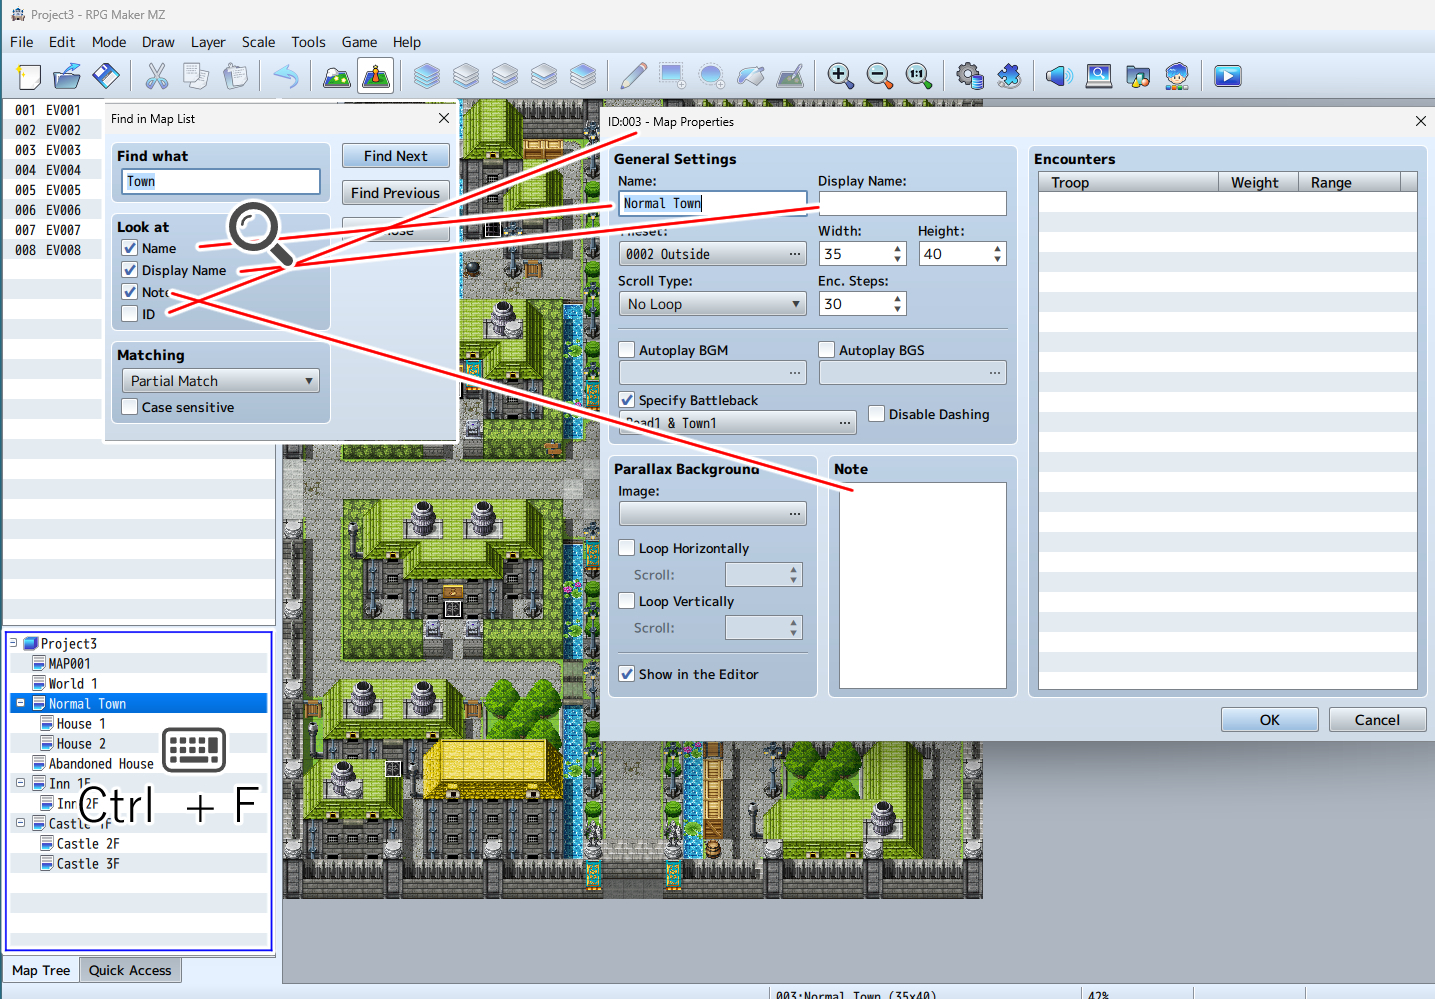Screen dimensions: 1435x999
Task: Enable the Case sensitive checkbox
Action: (130, 407)
